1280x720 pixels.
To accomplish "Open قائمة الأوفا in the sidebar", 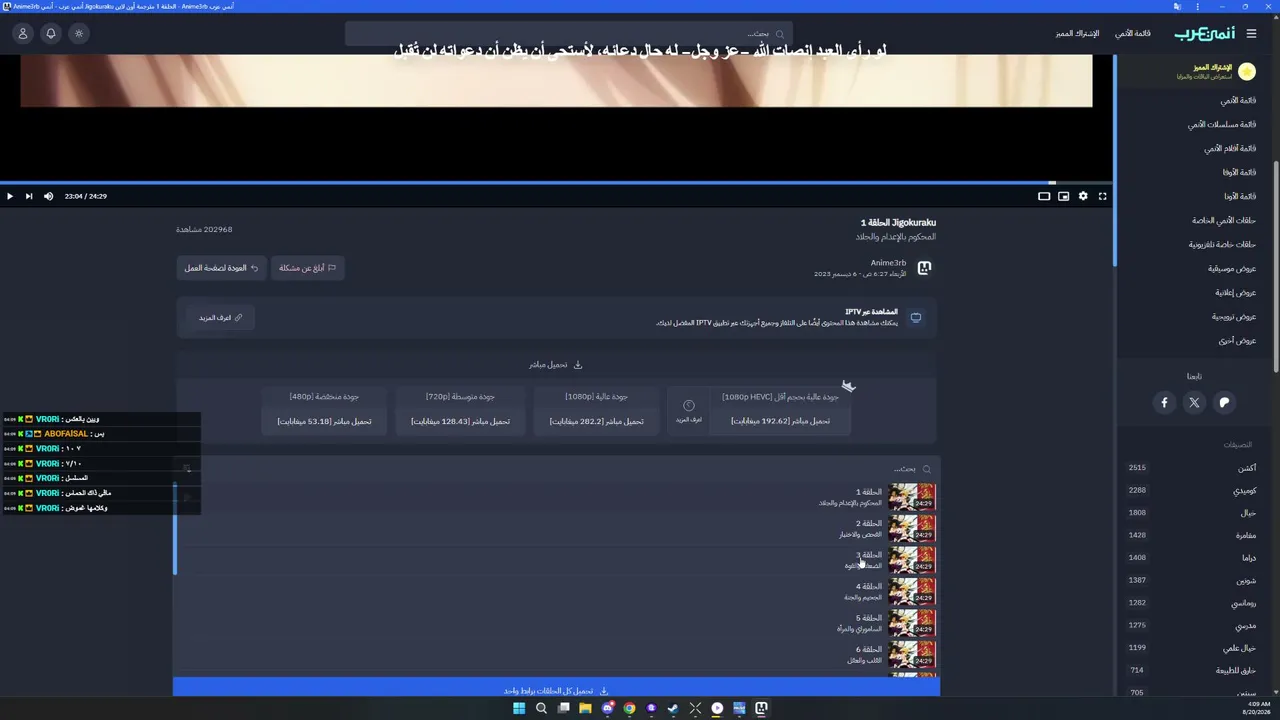I will click(1239, 172).
